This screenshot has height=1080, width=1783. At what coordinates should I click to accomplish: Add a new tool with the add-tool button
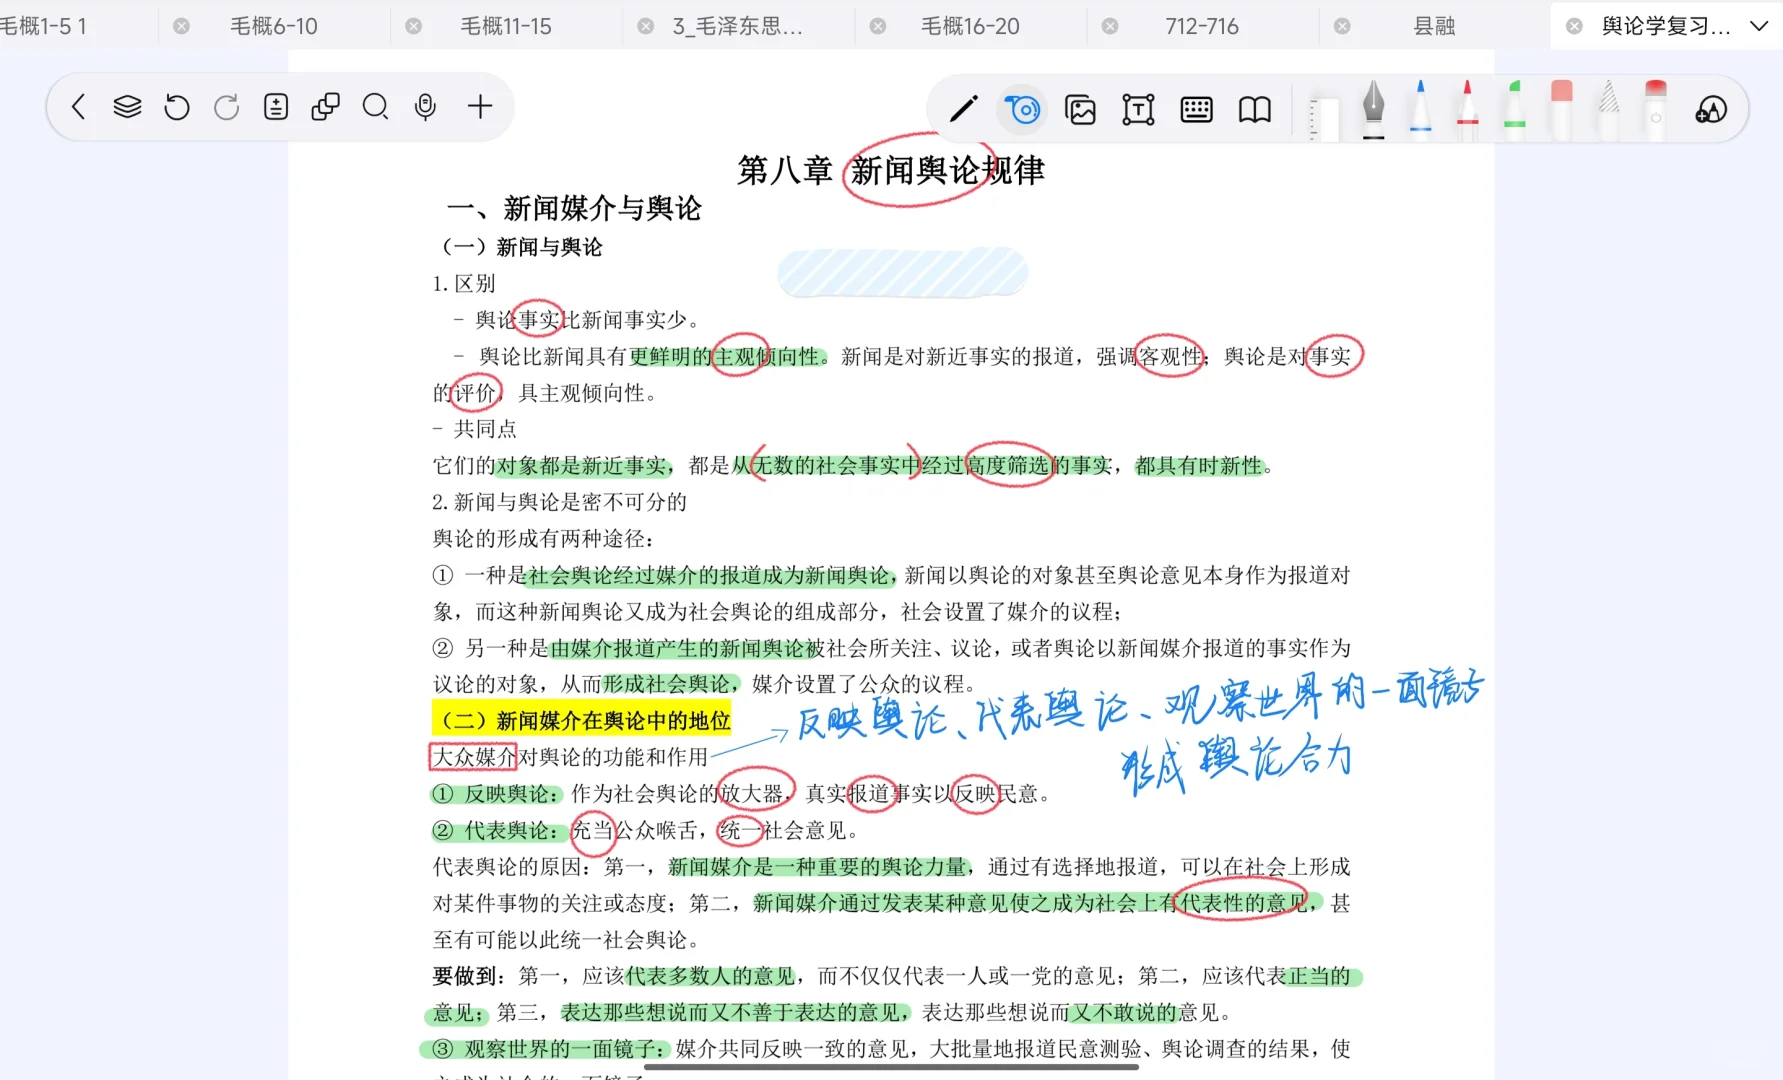(1711, 109)
